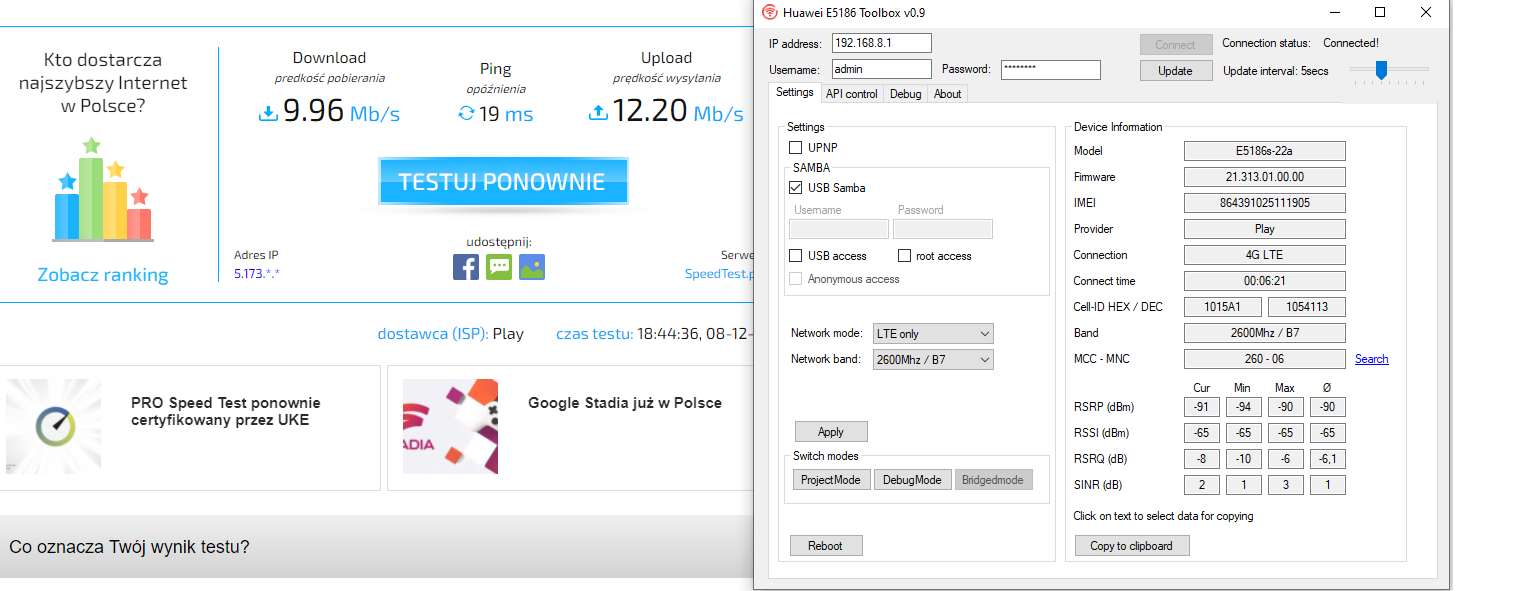Click the Password input field
Viewport: 1532px width, 591px height.
coord(1050,69)
